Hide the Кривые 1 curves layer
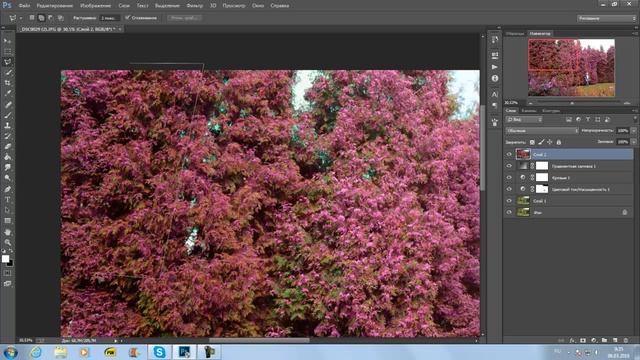 [x=509, y=177]
